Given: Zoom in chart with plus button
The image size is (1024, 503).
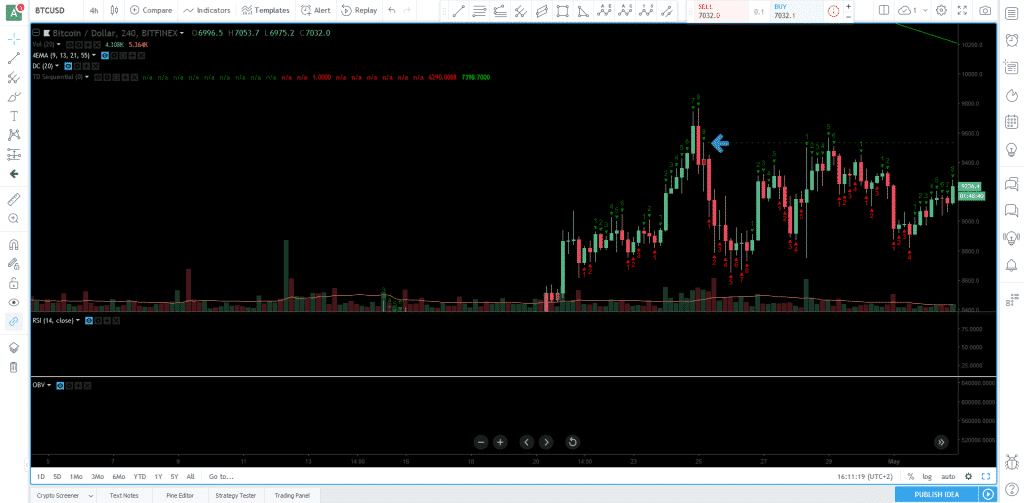Looking at the screenshot, I should 500,442.
